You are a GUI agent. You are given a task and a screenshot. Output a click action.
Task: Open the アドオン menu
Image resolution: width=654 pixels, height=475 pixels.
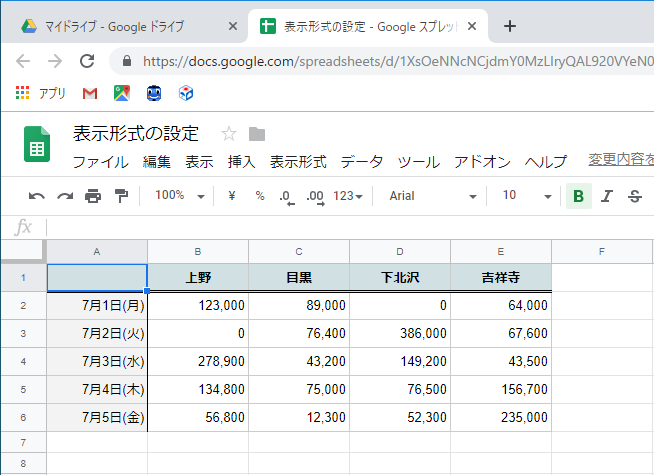tap(482, 162)
